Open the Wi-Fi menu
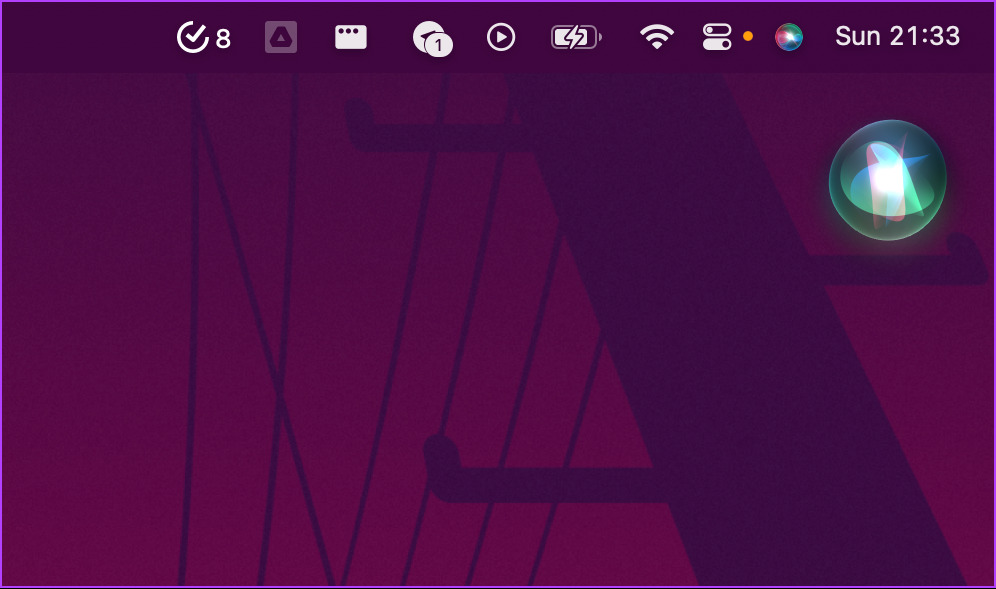 pos(657,37)
